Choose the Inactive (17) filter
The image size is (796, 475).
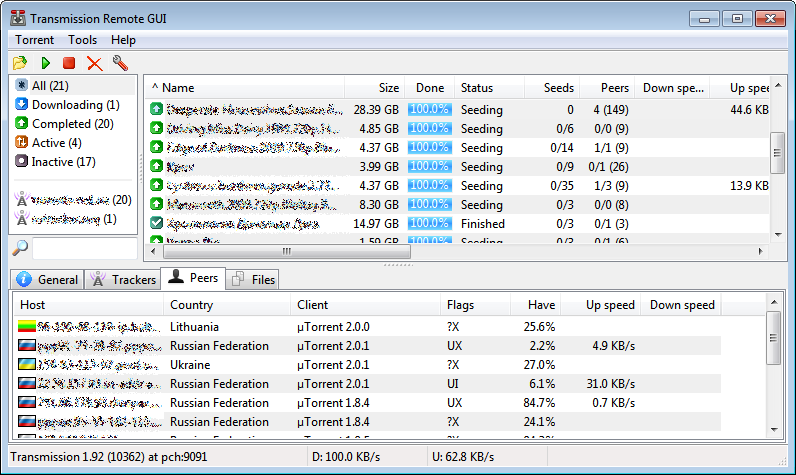click(x=63, y=162)
